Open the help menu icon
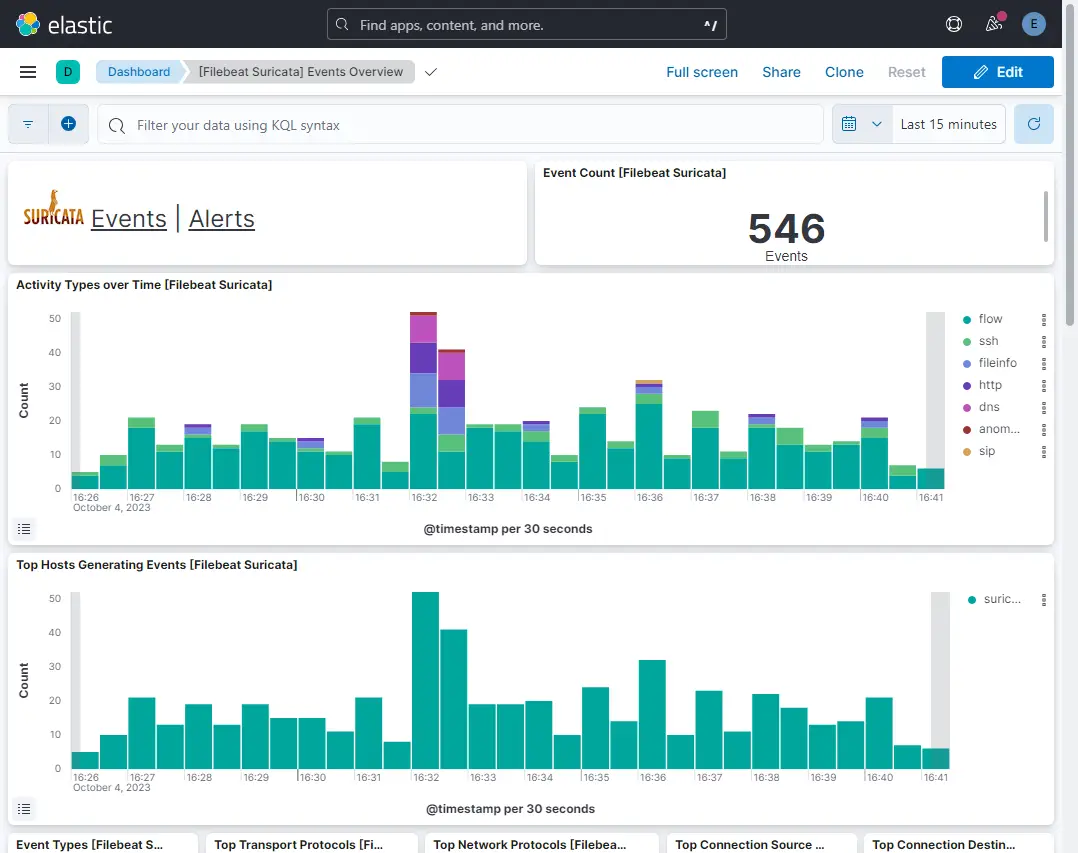 (x=954, y=24)
